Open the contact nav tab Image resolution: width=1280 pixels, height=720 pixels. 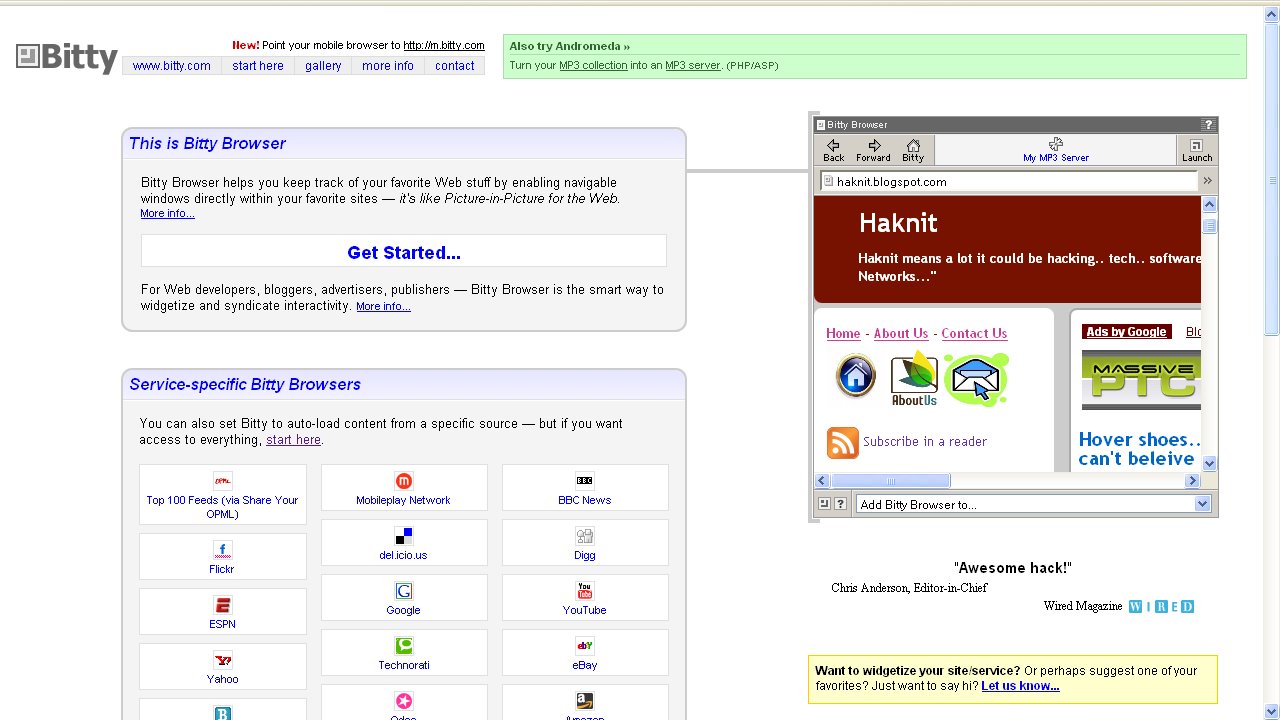pos(455,66)
